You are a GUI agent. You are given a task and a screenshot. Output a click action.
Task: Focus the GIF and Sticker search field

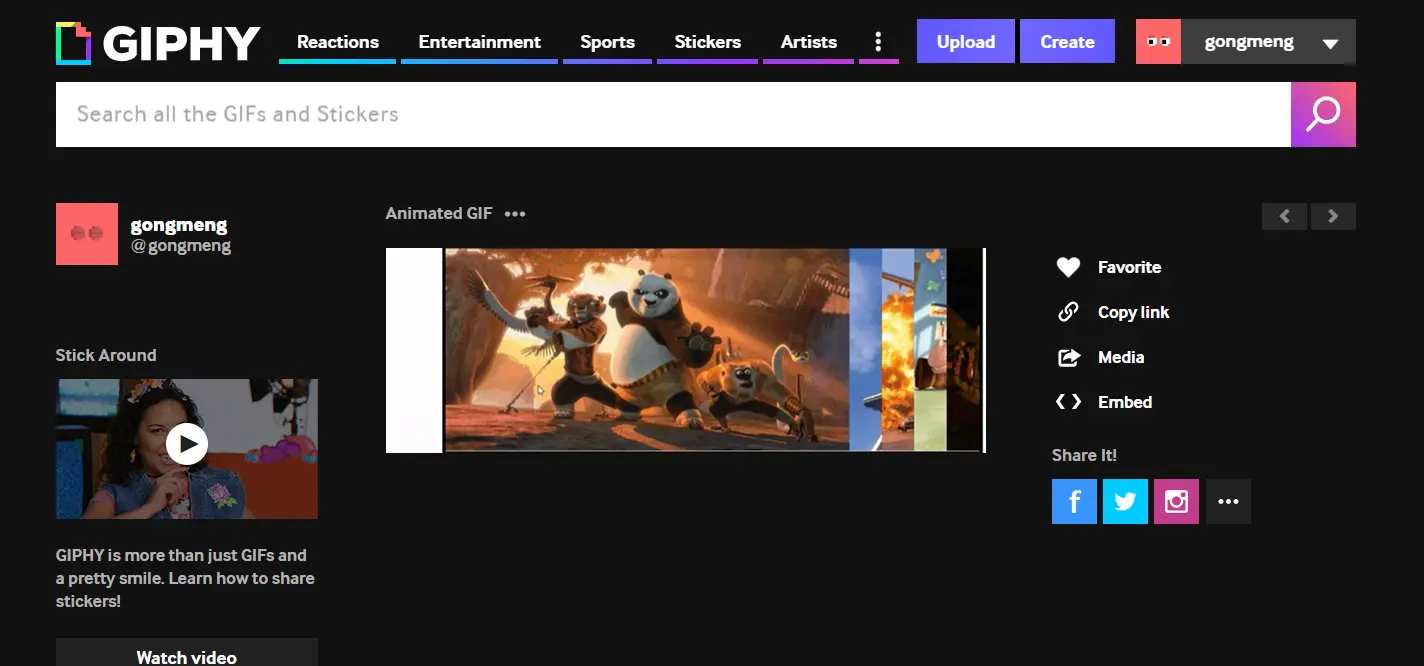pyautogui.click(x=673, y=114)
